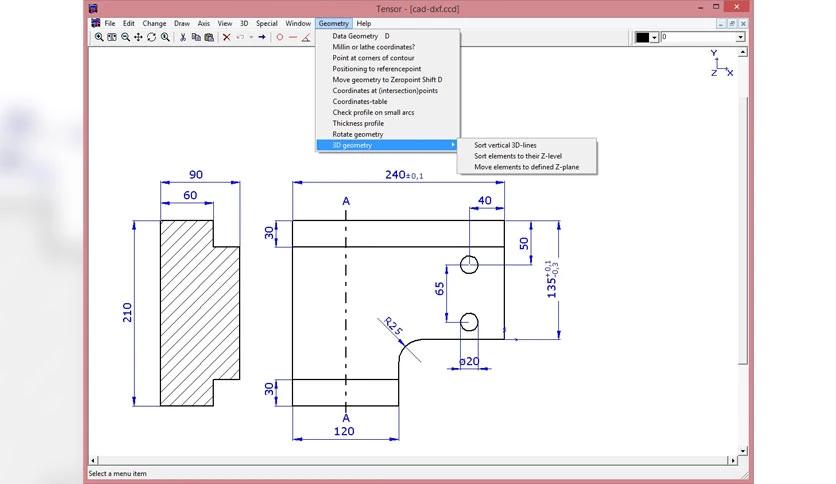Click the paste clipboard icon
Viewport: 836px width, 484px height.
(x=209, y=37)
